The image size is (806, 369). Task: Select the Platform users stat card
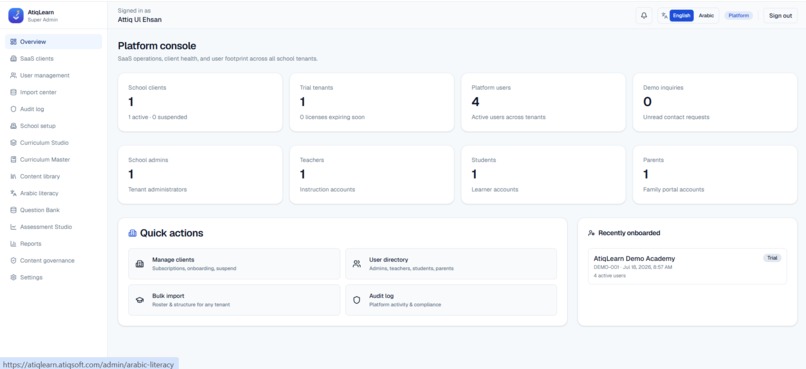click(x=543, y=102)
